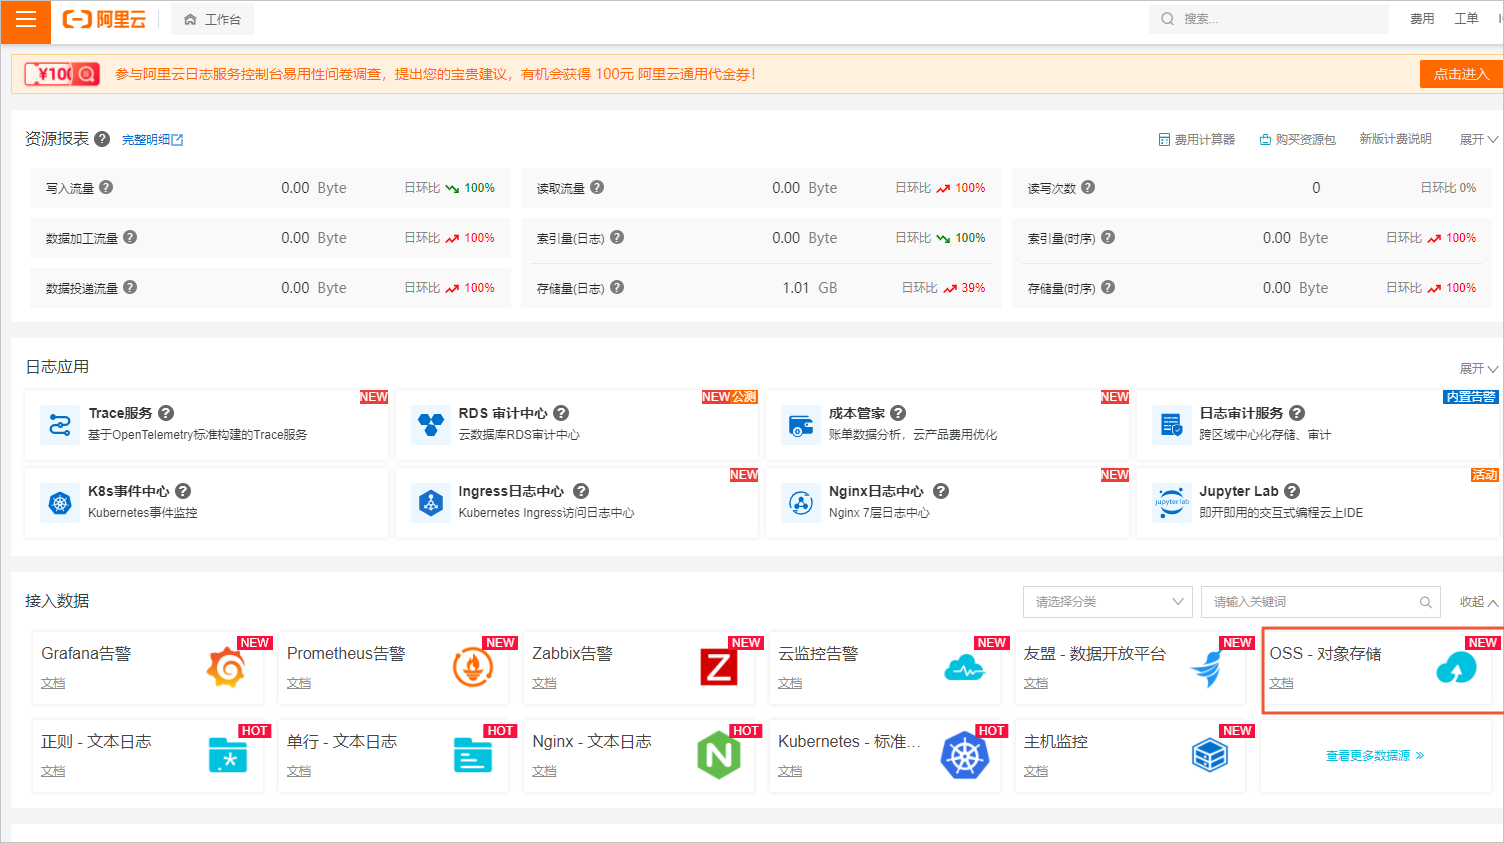
Task: Click help icon next to 读写次数
Action: 1088,187
